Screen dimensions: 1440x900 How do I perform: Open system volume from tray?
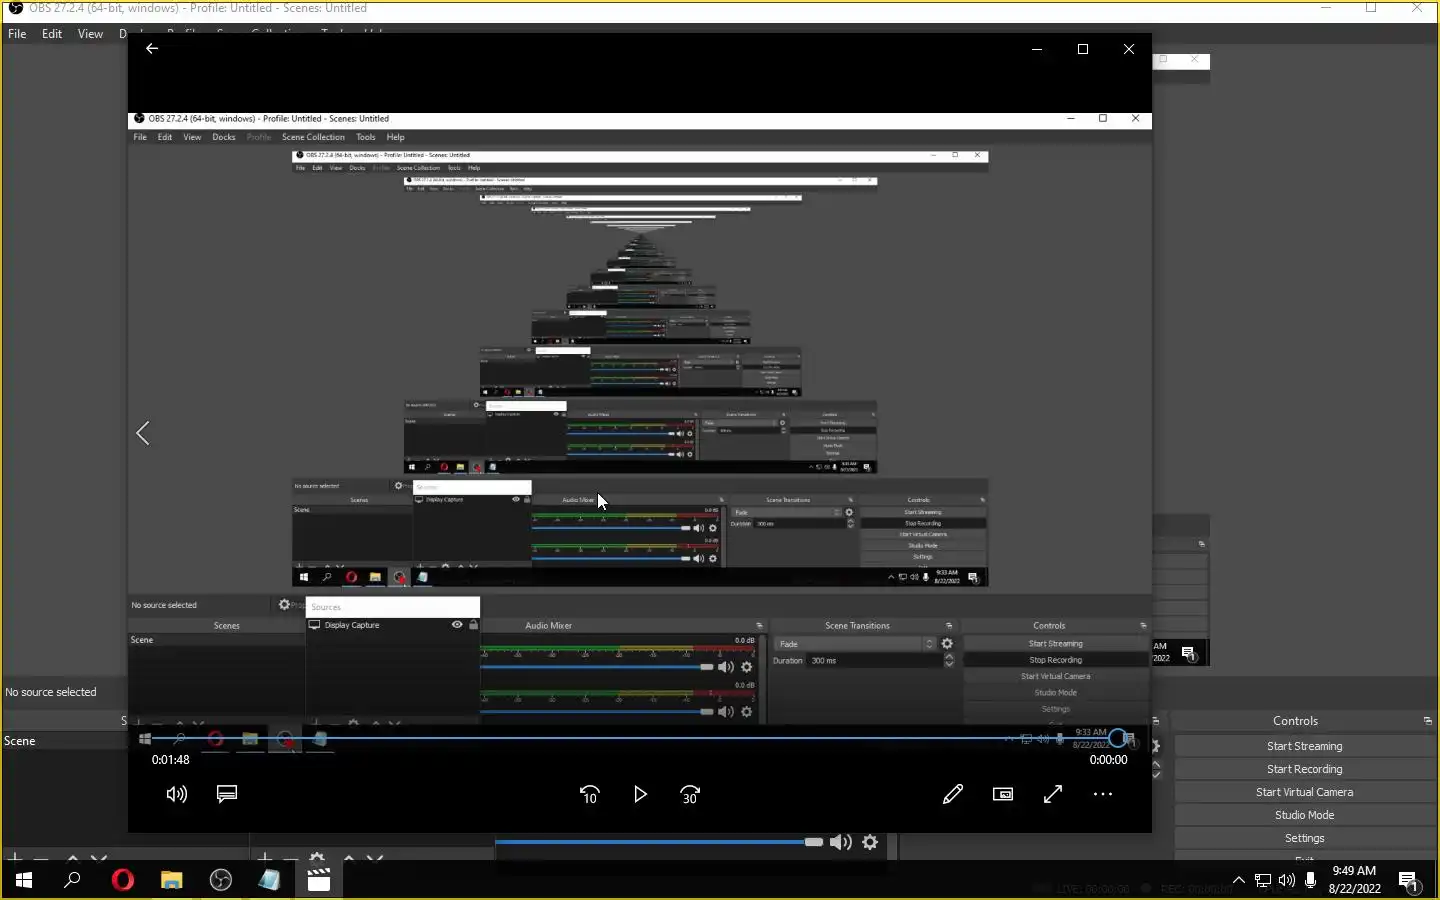point(1287,880)
